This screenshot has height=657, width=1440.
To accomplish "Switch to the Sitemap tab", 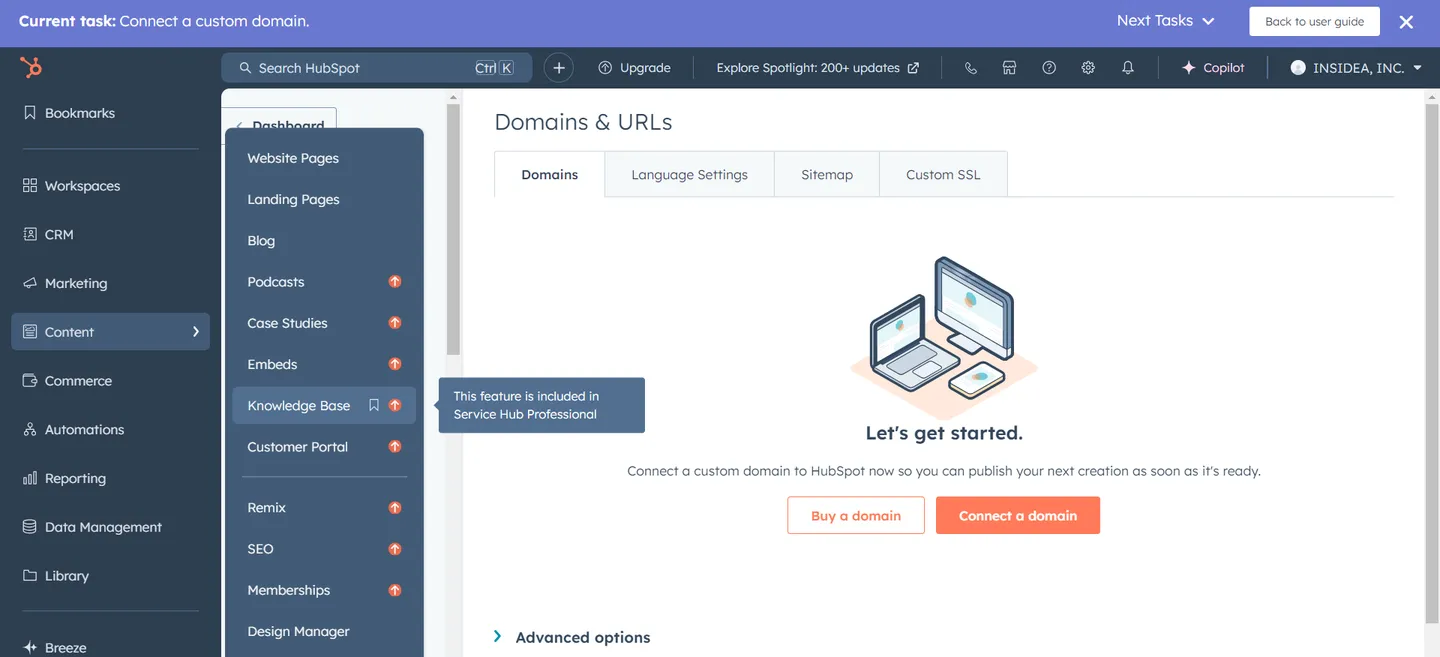I will click(827, 174).
